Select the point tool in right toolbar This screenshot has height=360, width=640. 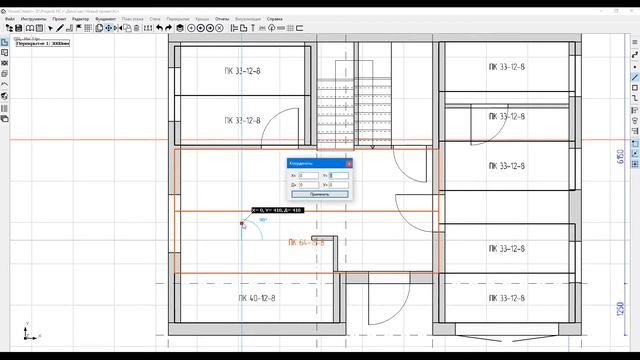[635, 67]
